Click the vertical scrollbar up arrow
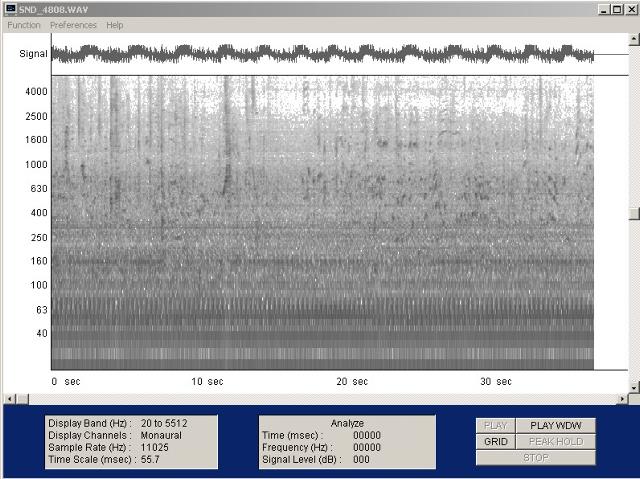 634,39
